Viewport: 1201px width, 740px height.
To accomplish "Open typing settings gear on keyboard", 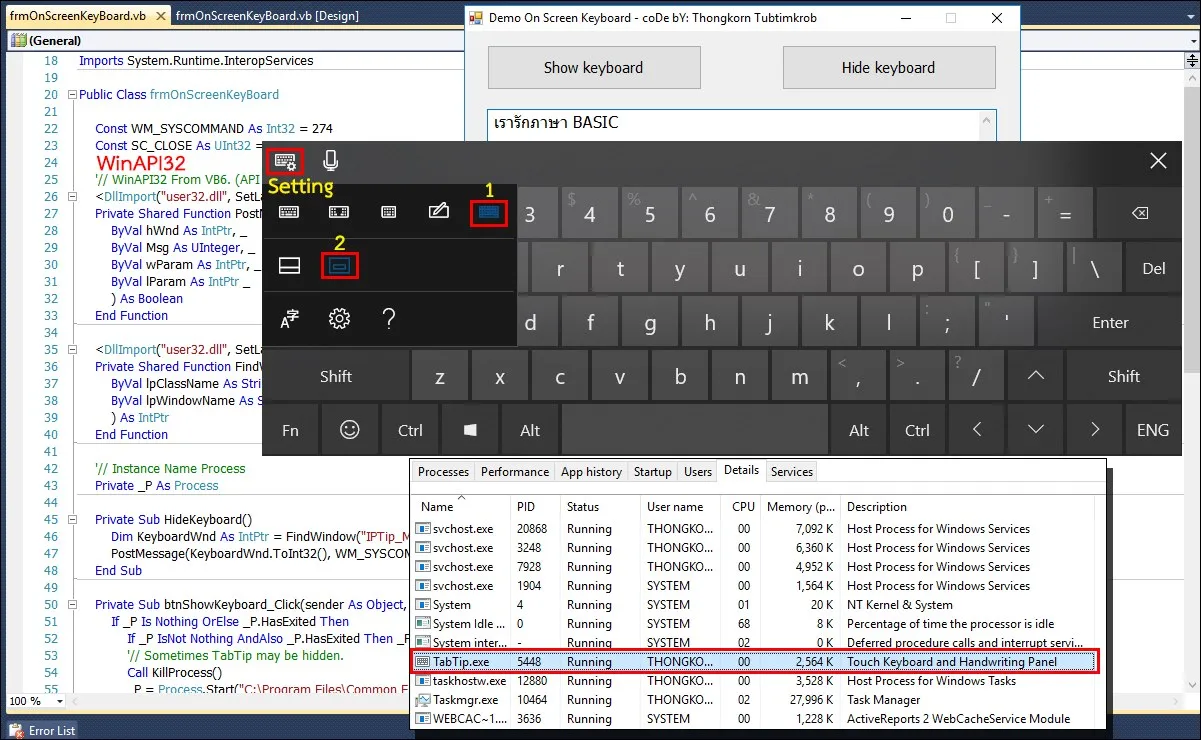I will (339, 319).
